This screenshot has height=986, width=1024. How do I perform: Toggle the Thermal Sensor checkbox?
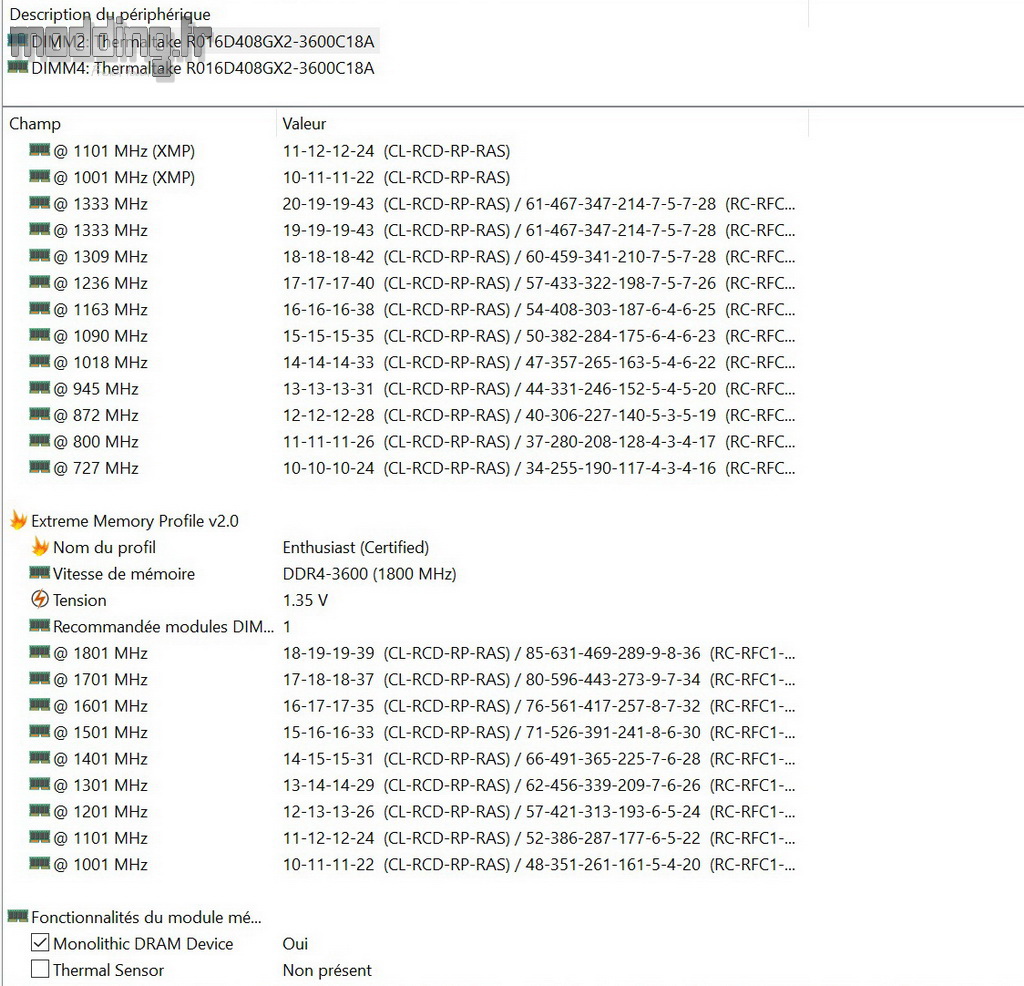tap(40, 969)
